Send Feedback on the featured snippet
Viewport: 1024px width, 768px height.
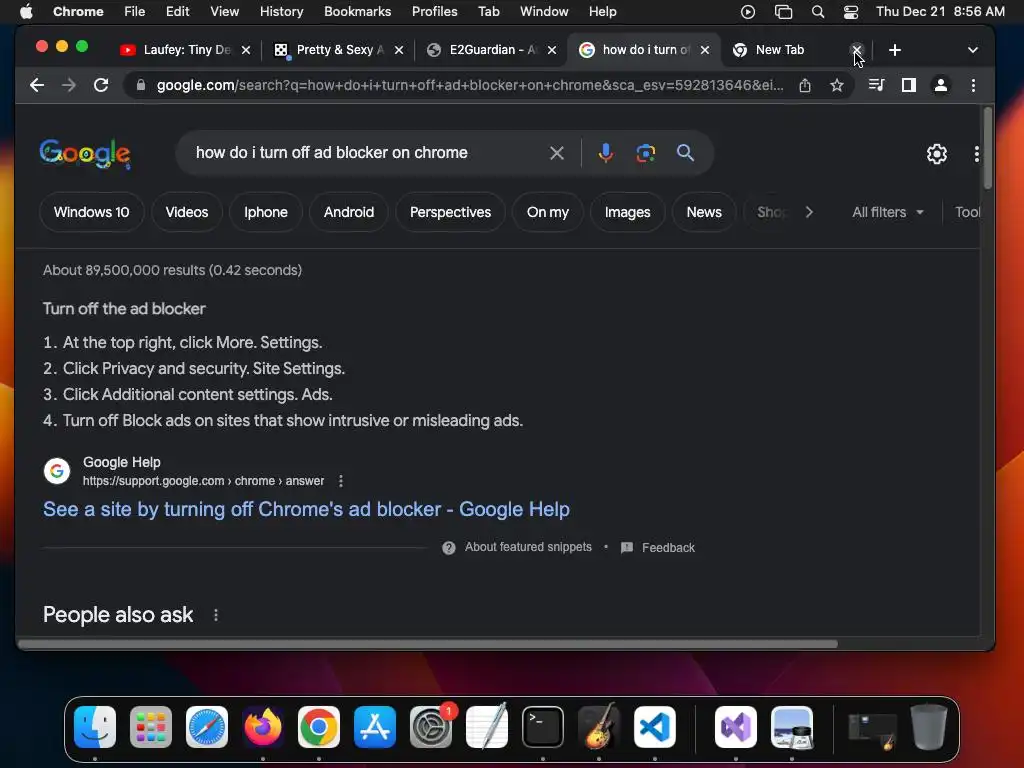coord(668,548)
